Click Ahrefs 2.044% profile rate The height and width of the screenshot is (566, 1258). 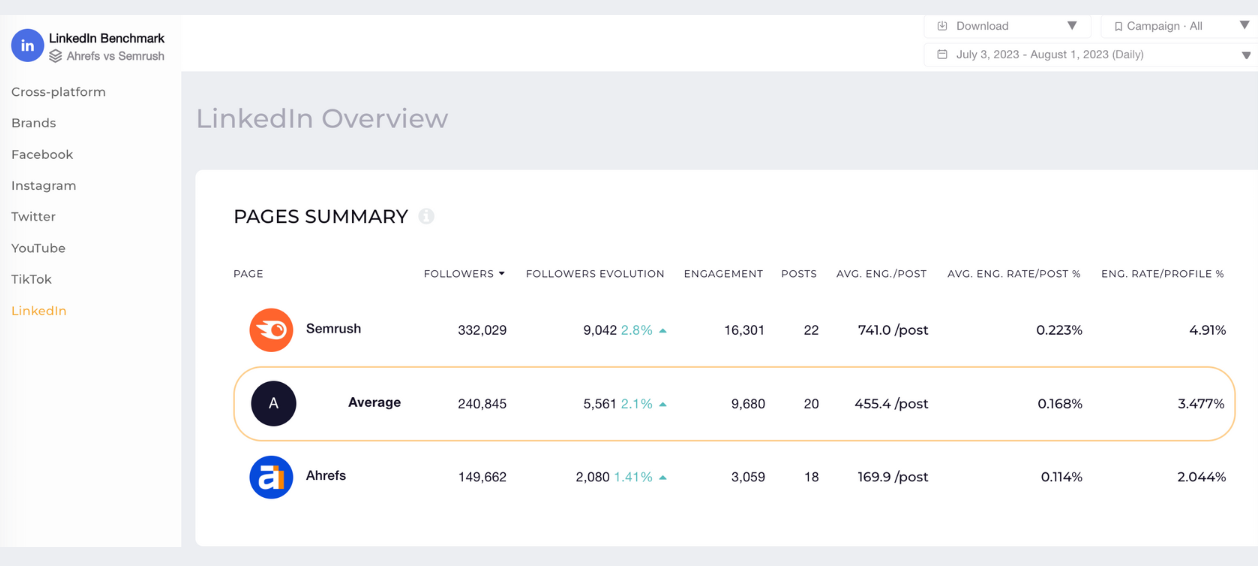(x=1202, y=477)
